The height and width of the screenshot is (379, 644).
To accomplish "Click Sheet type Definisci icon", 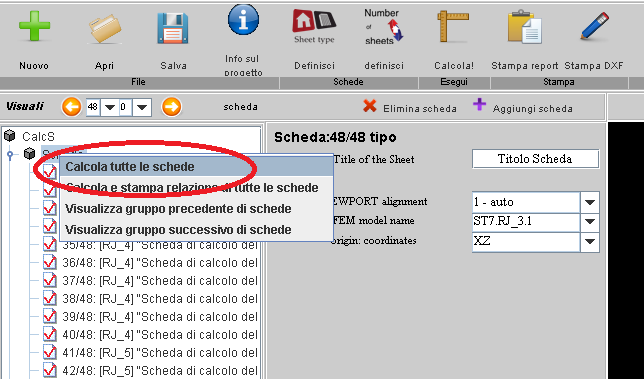I will point(314,27).
